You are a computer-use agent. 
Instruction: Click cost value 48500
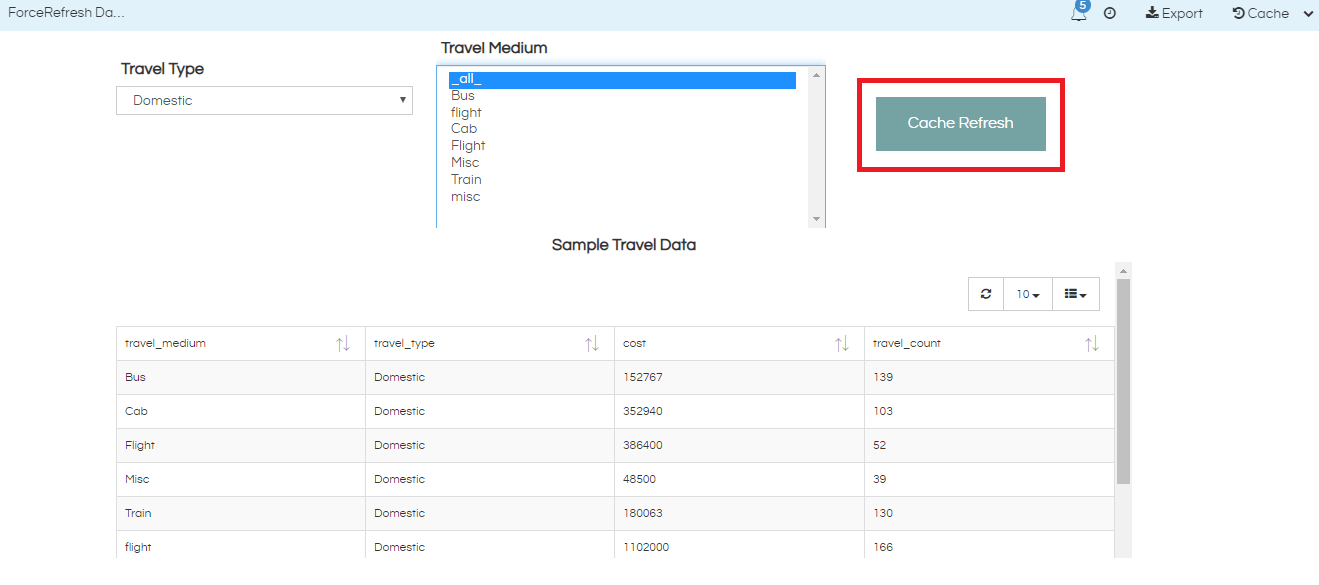tap(640, 480)
